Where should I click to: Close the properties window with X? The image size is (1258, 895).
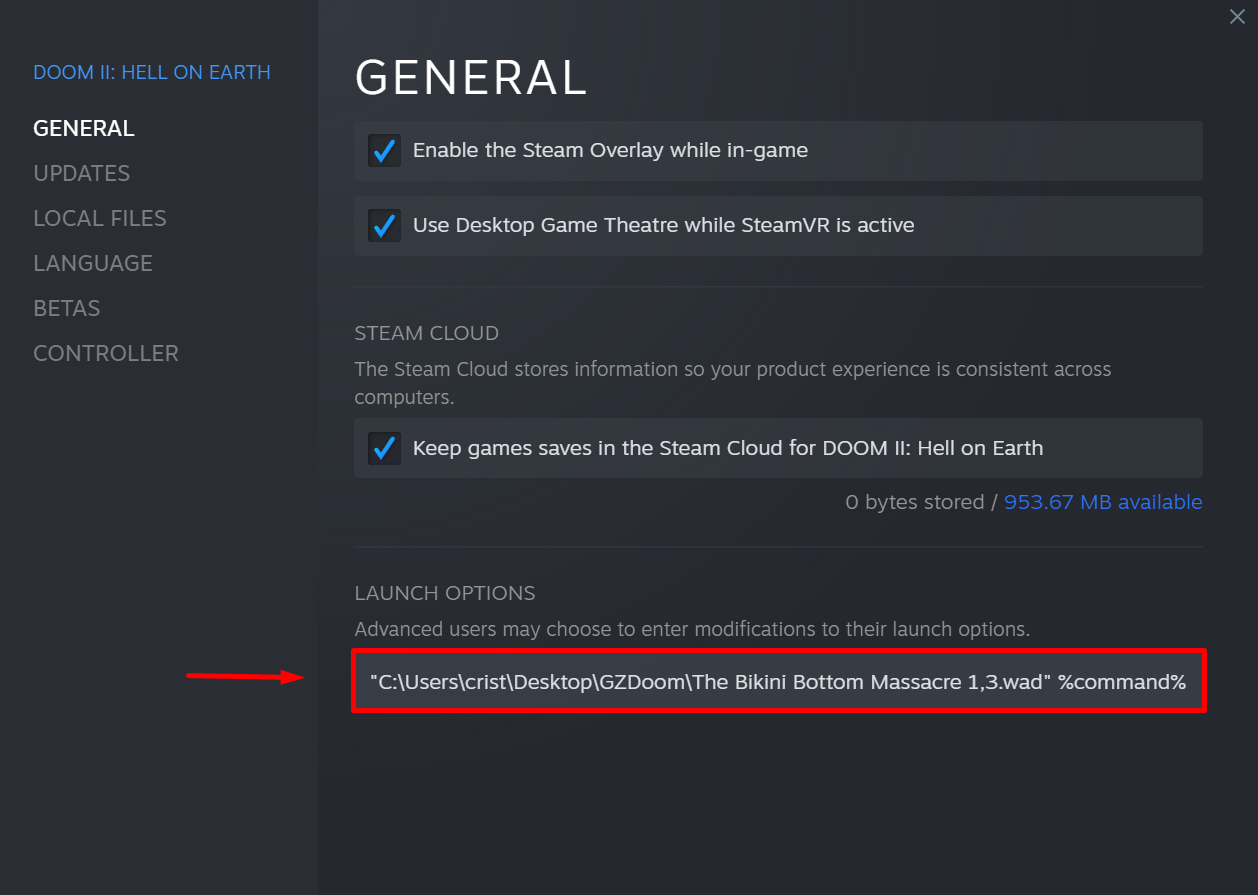(x=1237, y=16)
